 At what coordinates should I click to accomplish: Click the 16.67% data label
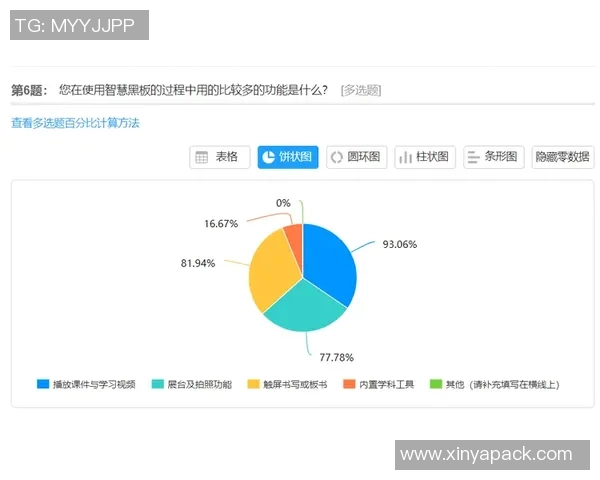click(x=221, y=224)
